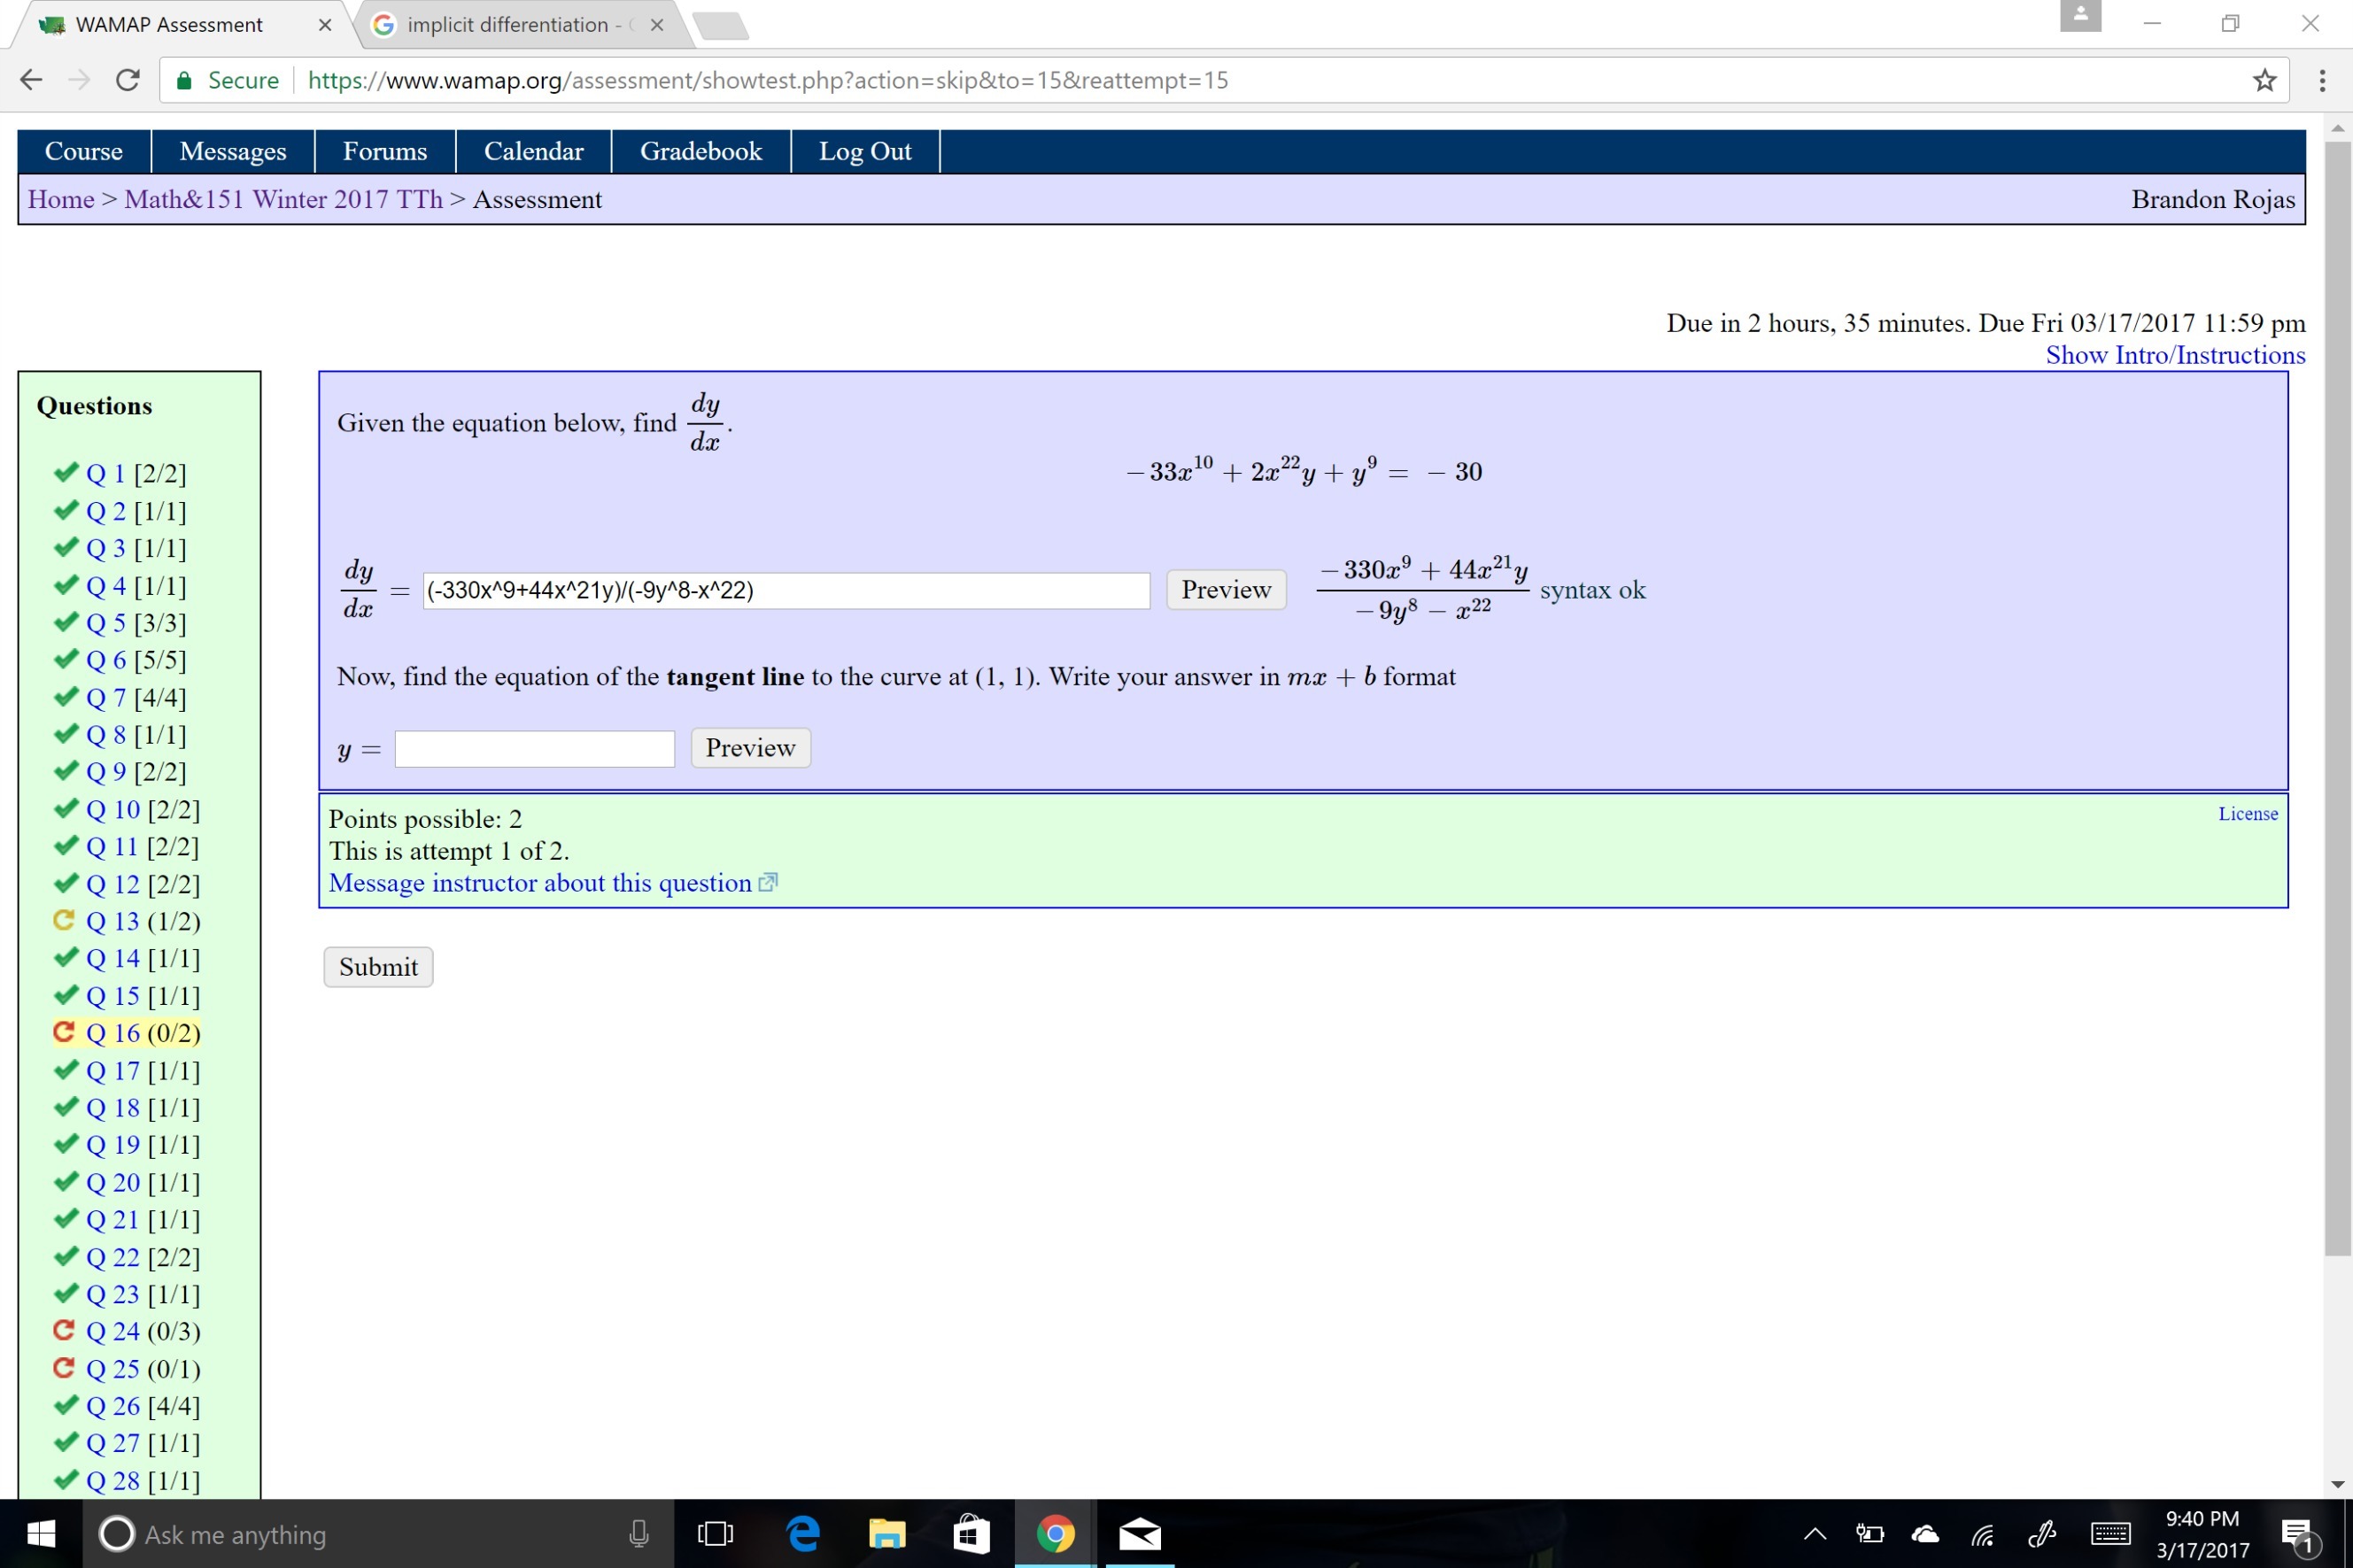Screen dimensions: 2353x1568
Task: Click external link icon beside Message instructor
Action: 768,883
